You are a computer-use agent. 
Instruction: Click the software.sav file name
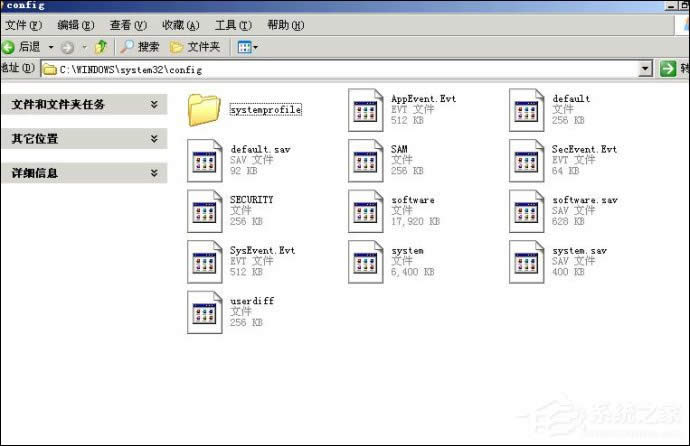pos(585,200)
